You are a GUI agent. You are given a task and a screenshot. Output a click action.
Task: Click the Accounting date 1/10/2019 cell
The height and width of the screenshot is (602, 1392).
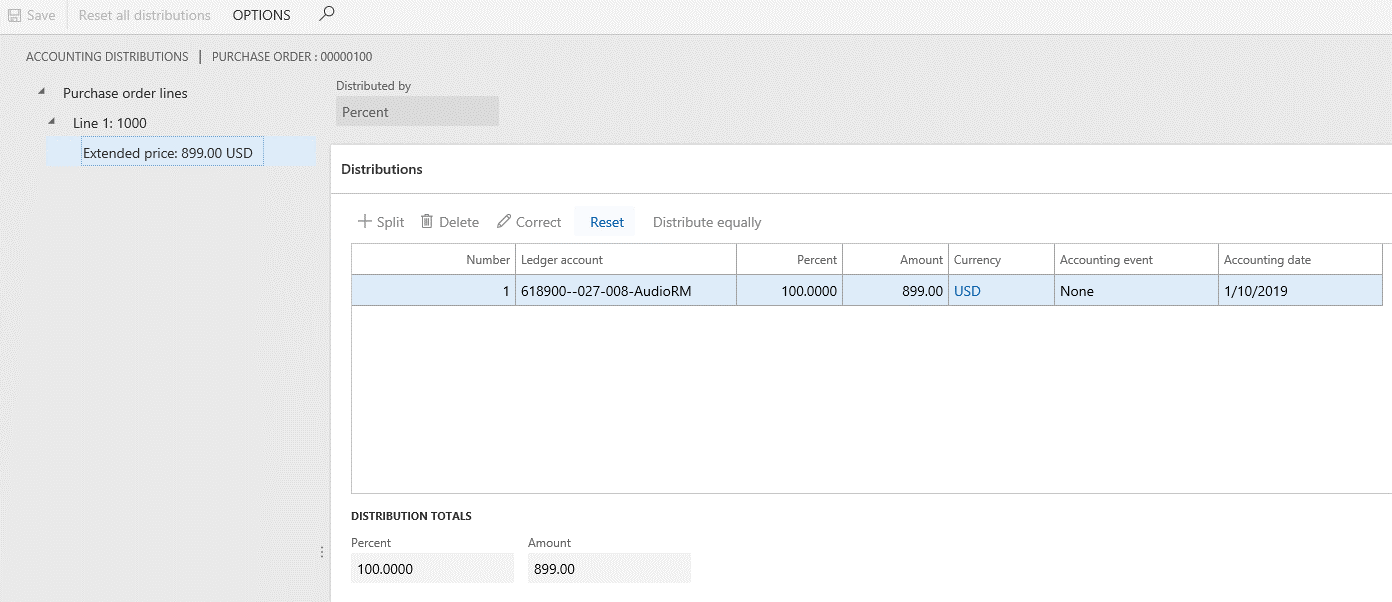coord(1300,291)
